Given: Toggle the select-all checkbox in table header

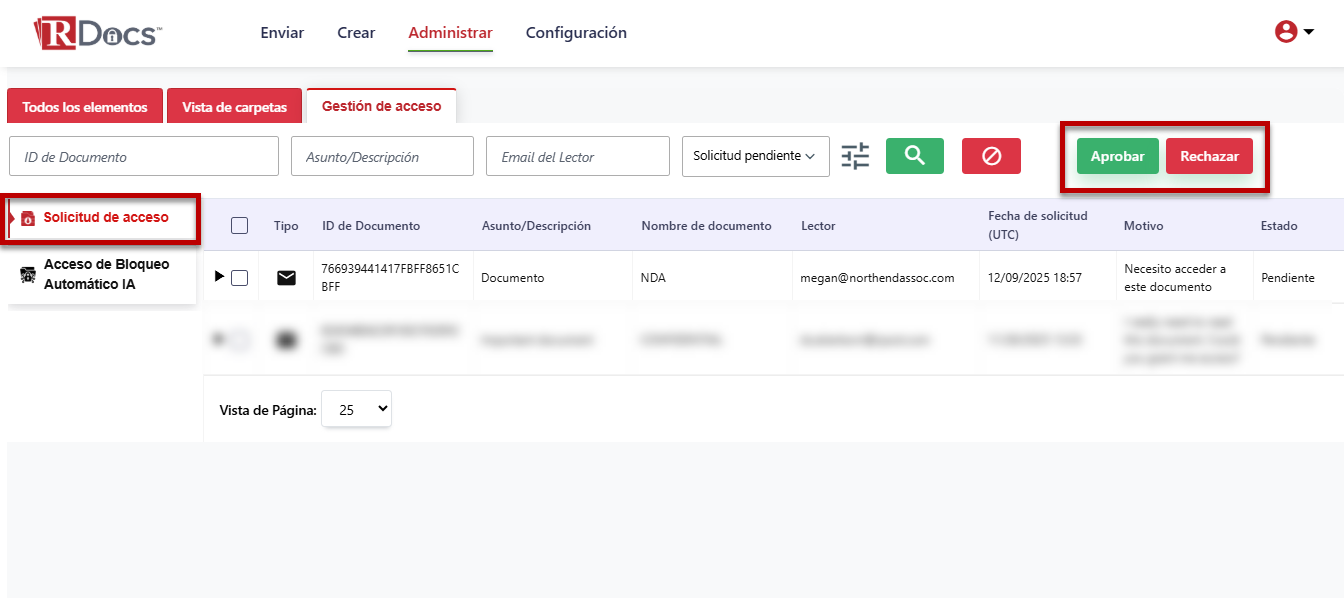Looking at the screenshot, I should pyautogui.click(x=239, y=226).
